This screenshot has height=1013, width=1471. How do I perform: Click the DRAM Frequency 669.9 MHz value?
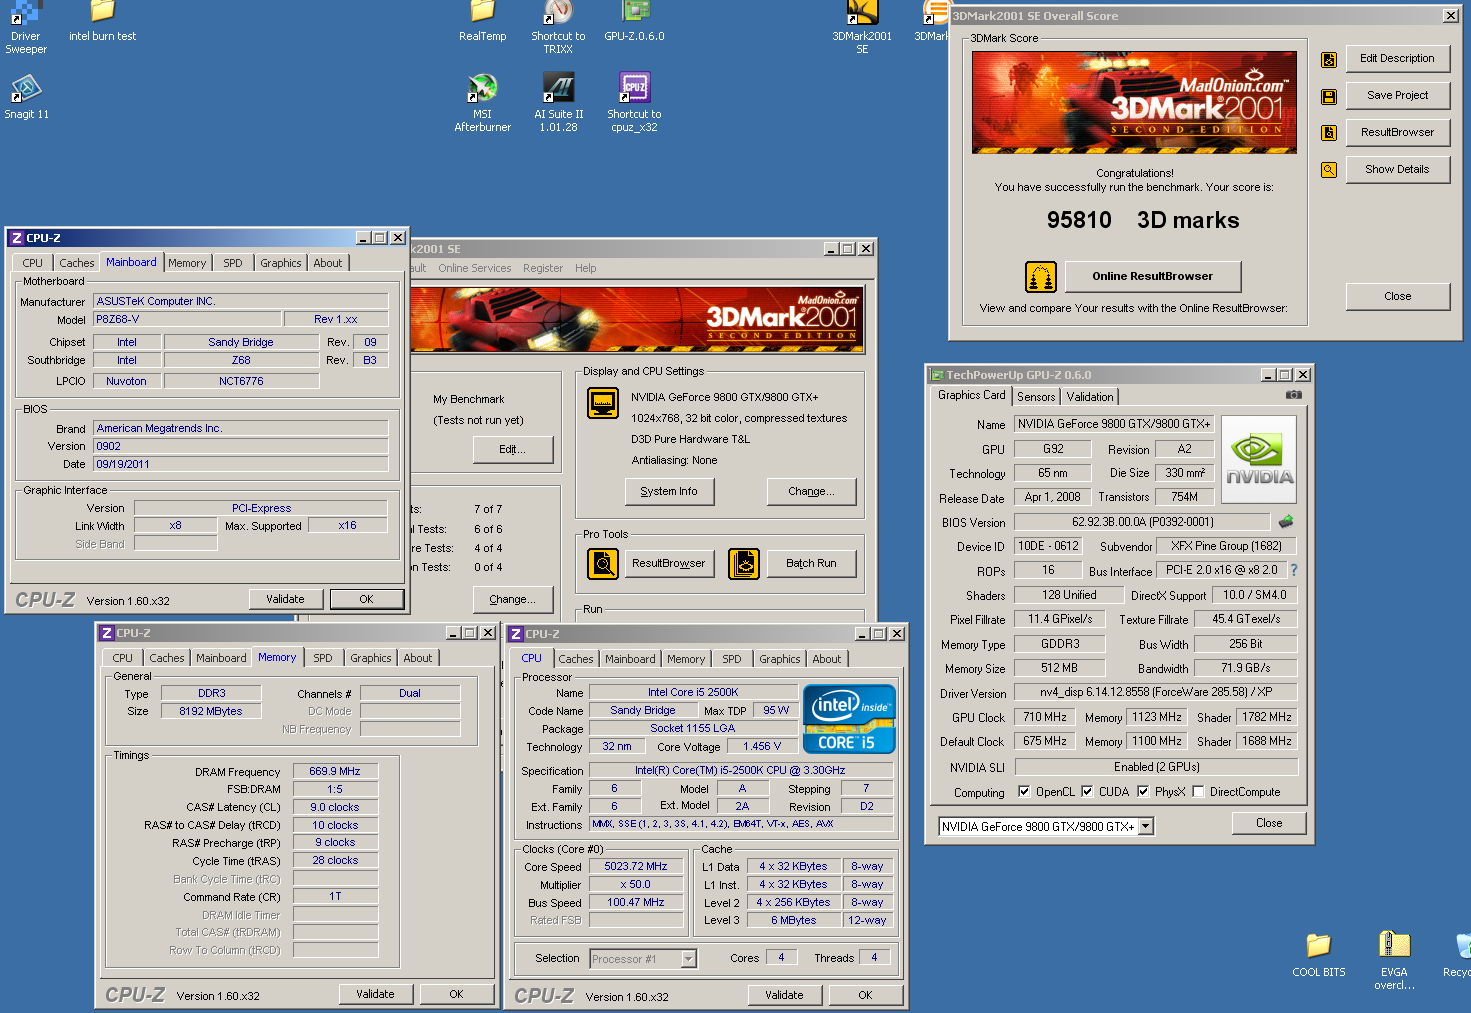point(335,772)
